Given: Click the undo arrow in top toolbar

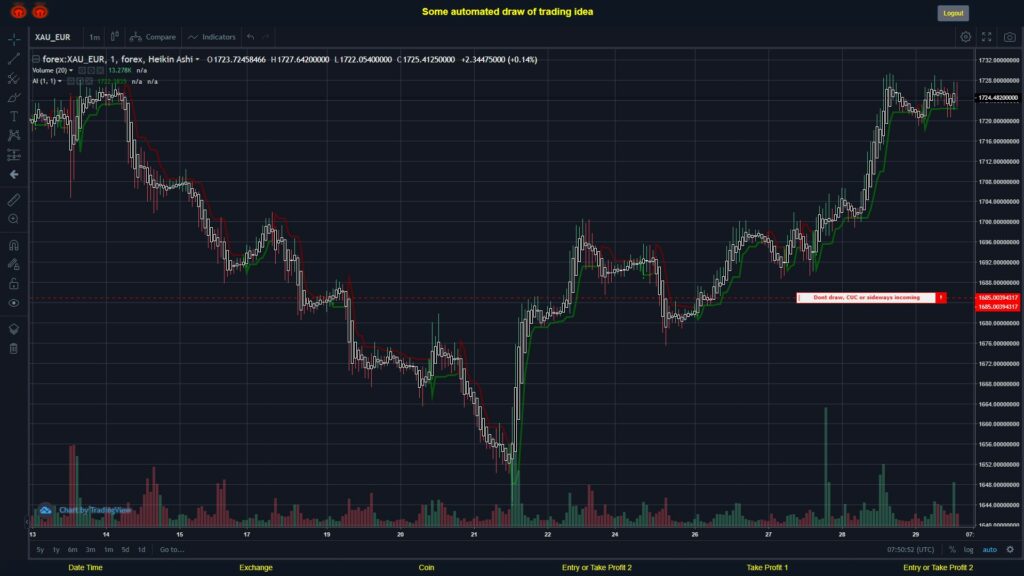Looking at the screenshot, I should pyautogui.click(x=250, y=37).
